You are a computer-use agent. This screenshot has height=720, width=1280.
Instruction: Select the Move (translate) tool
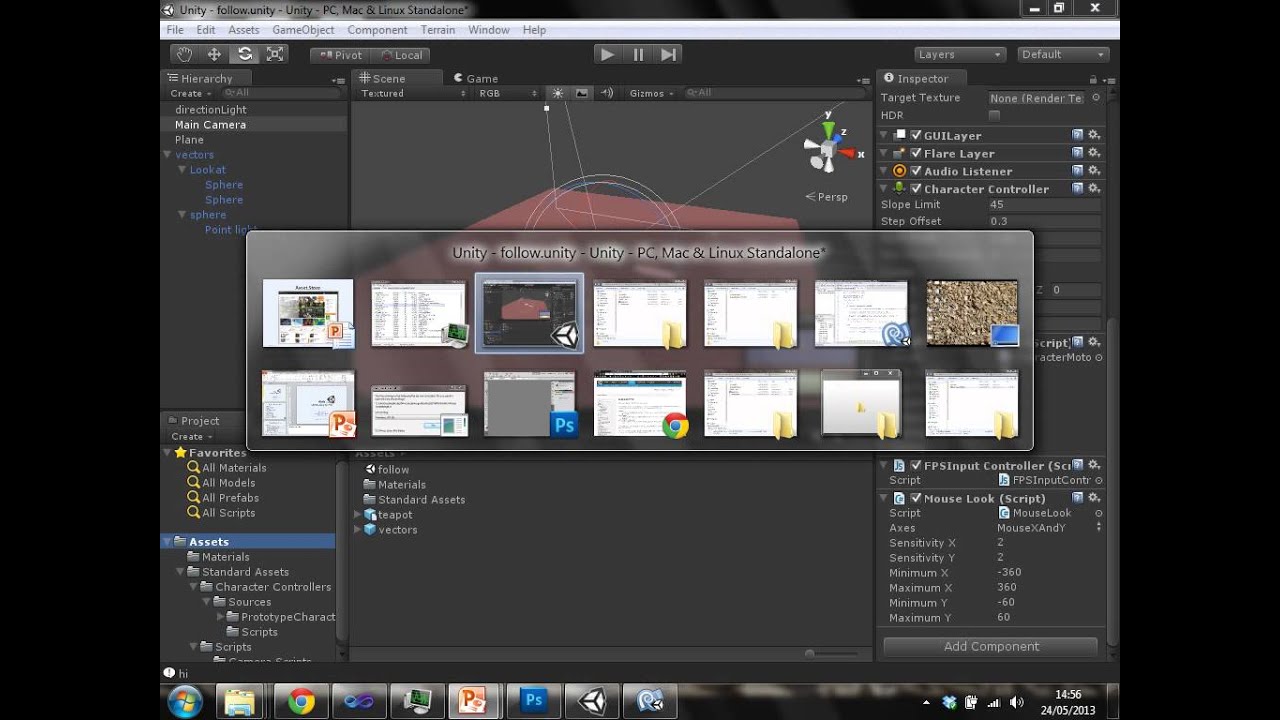214,54
